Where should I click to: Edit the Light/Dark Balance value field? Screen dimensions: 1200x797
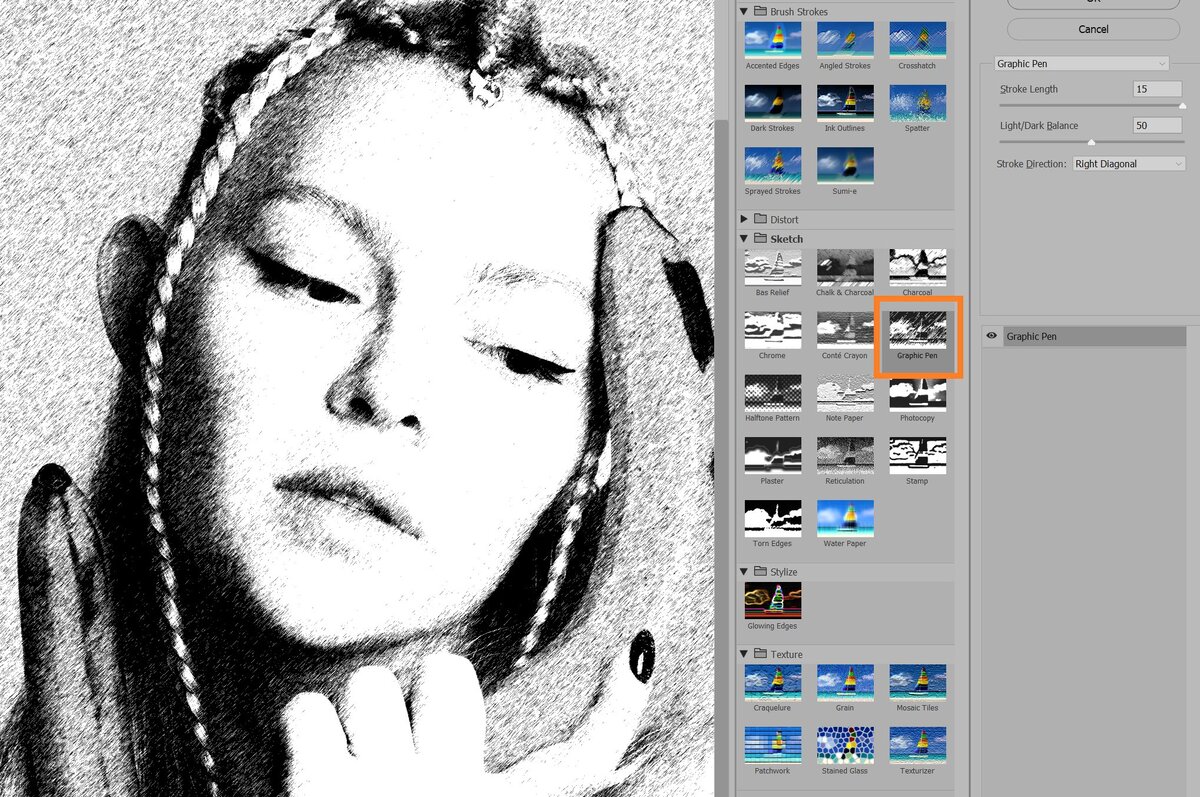1157,126
